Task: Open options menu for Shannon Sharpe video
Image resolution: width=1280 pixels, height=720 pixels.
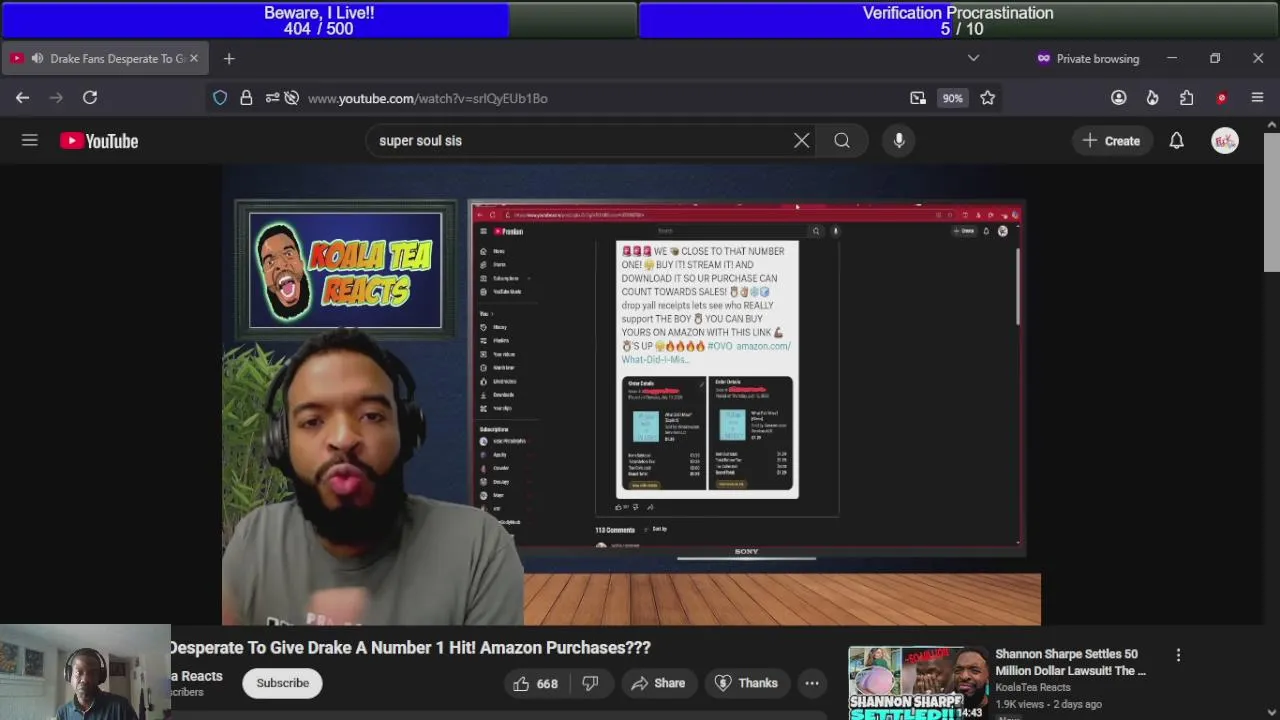Action: (x=1178, y=655)
